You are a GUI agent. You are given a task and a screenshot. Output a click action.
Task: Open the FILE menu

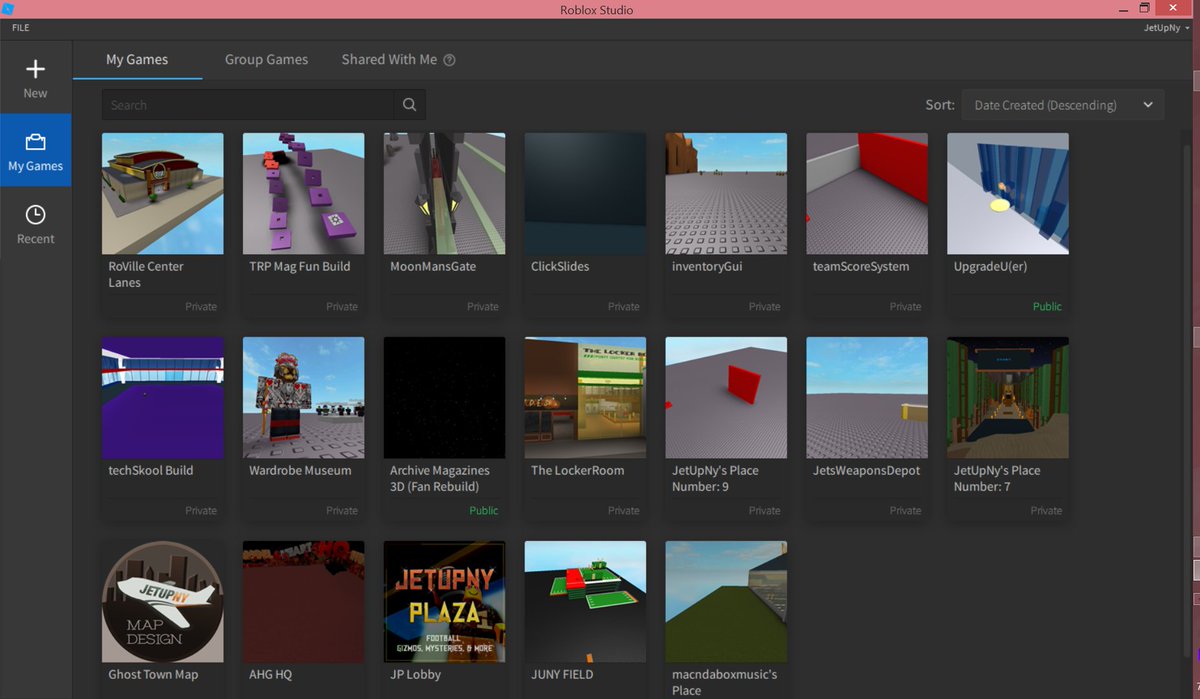(x=20, y=27)
